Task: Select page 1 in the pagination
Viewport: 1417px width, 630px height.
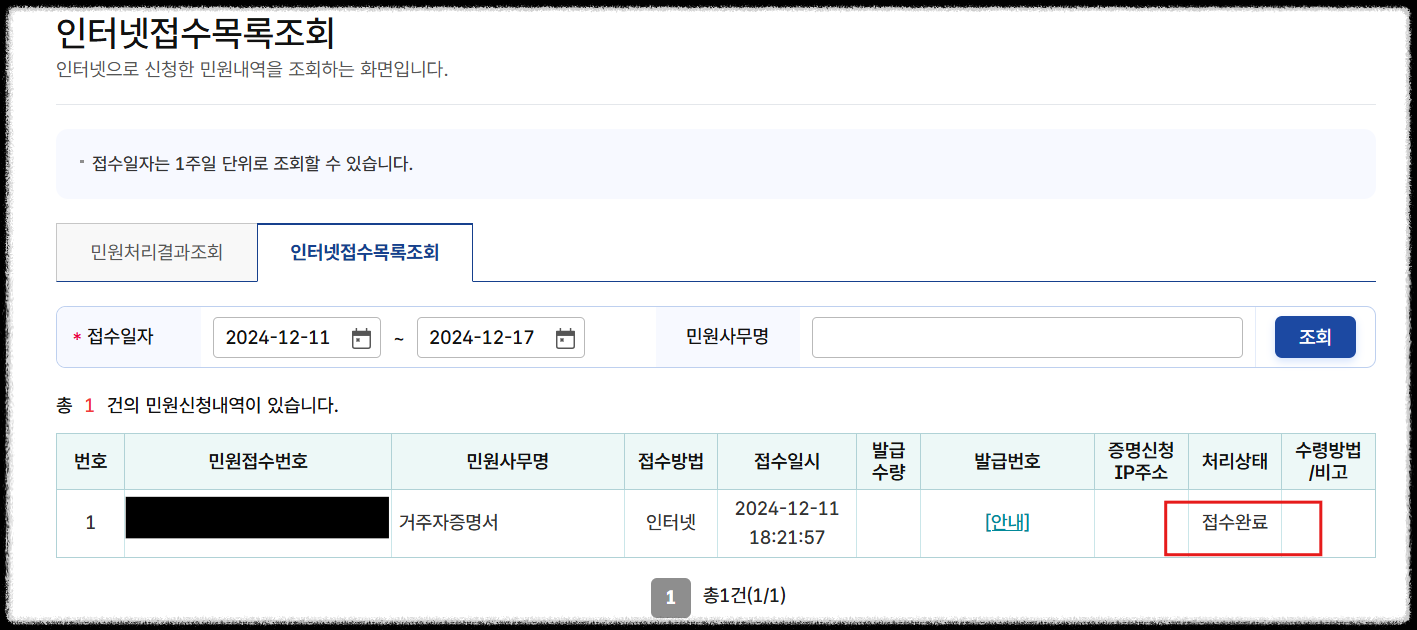Action: pyautogui.click(x=670, y=597)
